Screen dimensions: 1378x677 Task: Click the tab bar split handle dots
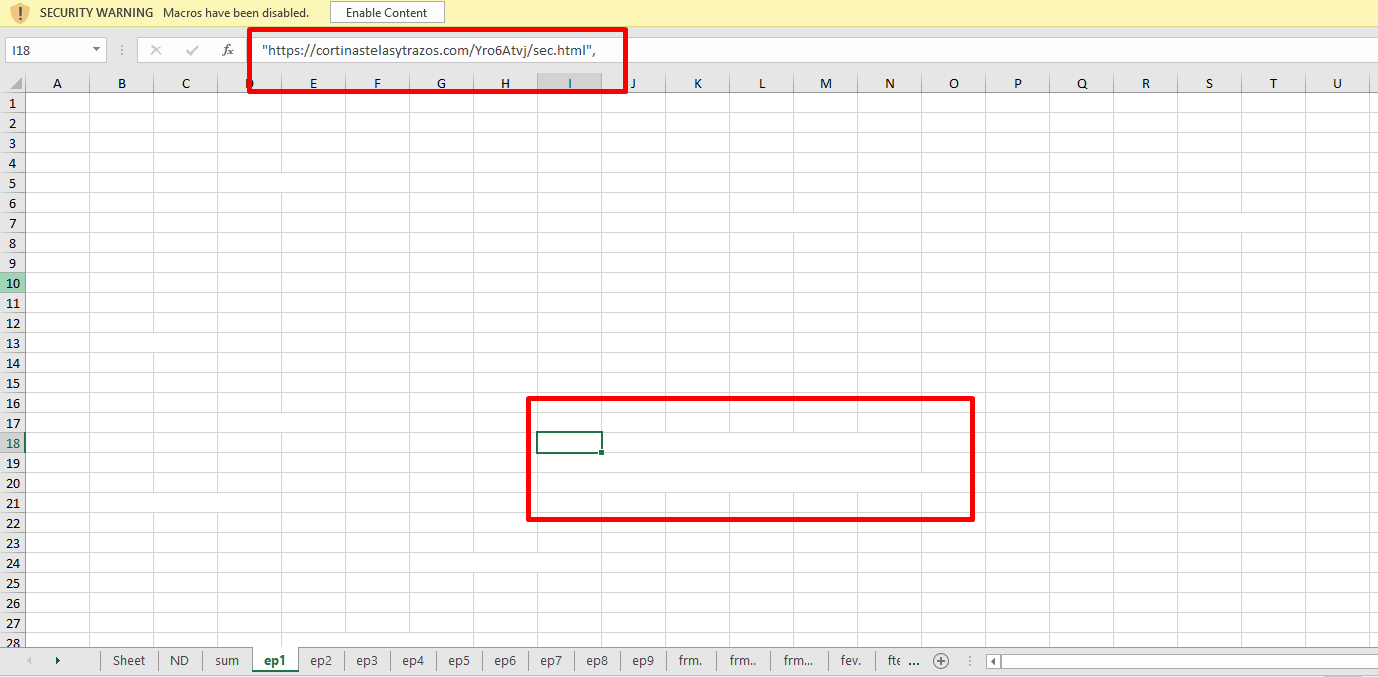coord(969,661)
